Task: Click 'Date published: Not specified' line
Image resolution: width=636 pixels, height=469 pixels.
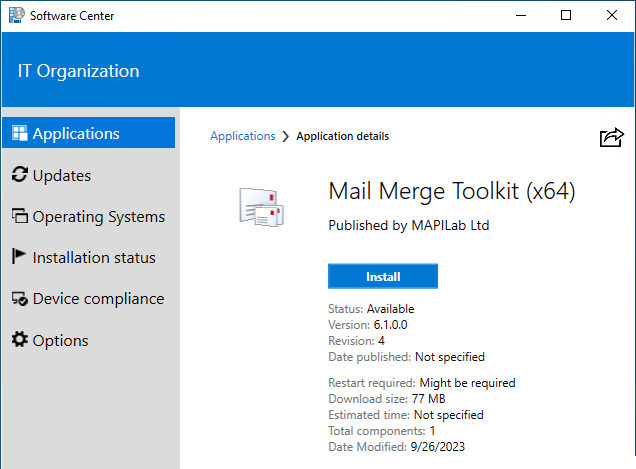Action: tap(406, 357)
